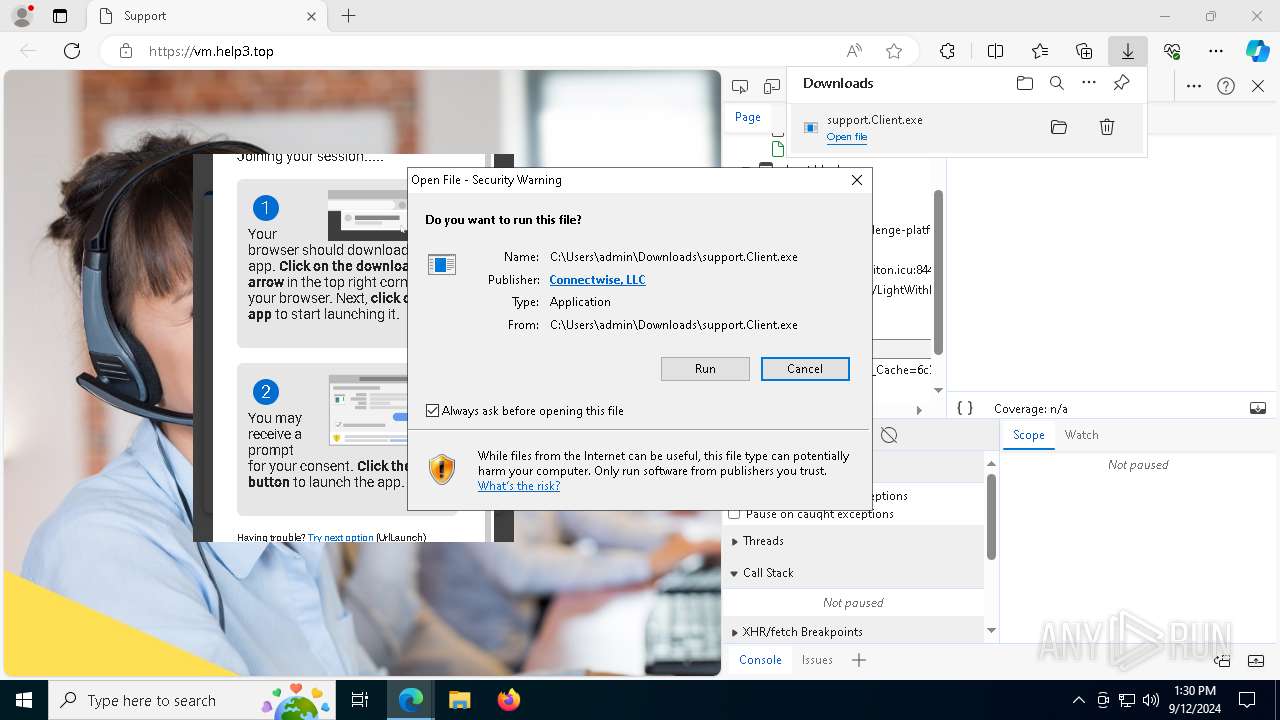
Task: Enable Pause on caught exceptions
Action: coord(735,514)
